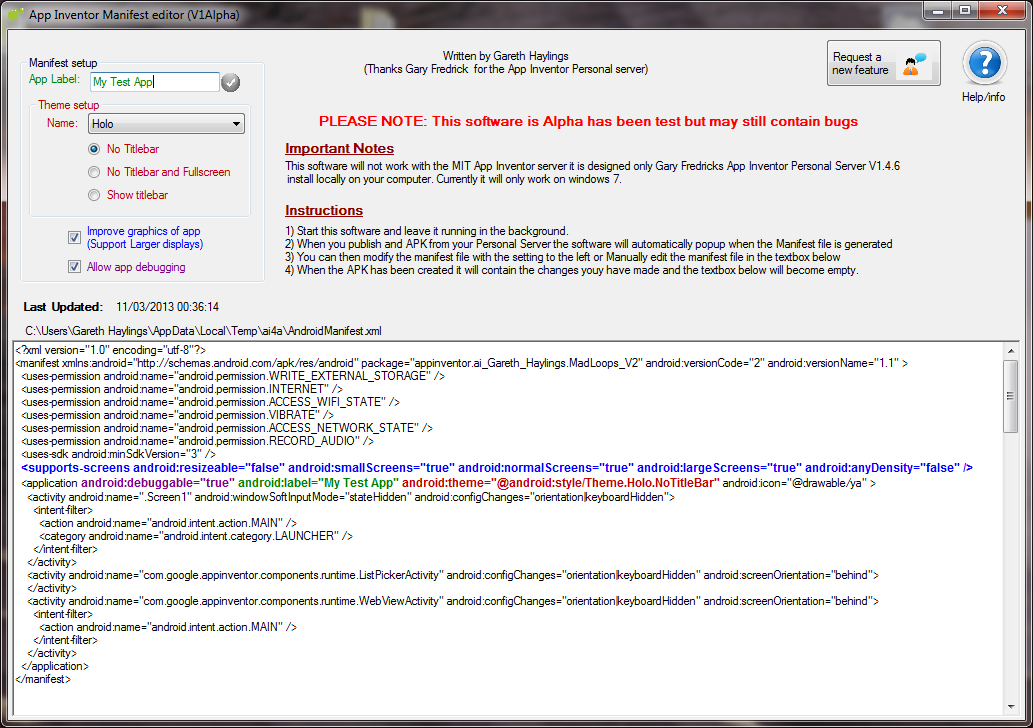Click the uses-sdk minSdkVersion line
The image size is (1033, 728).
tap(119, 454)
